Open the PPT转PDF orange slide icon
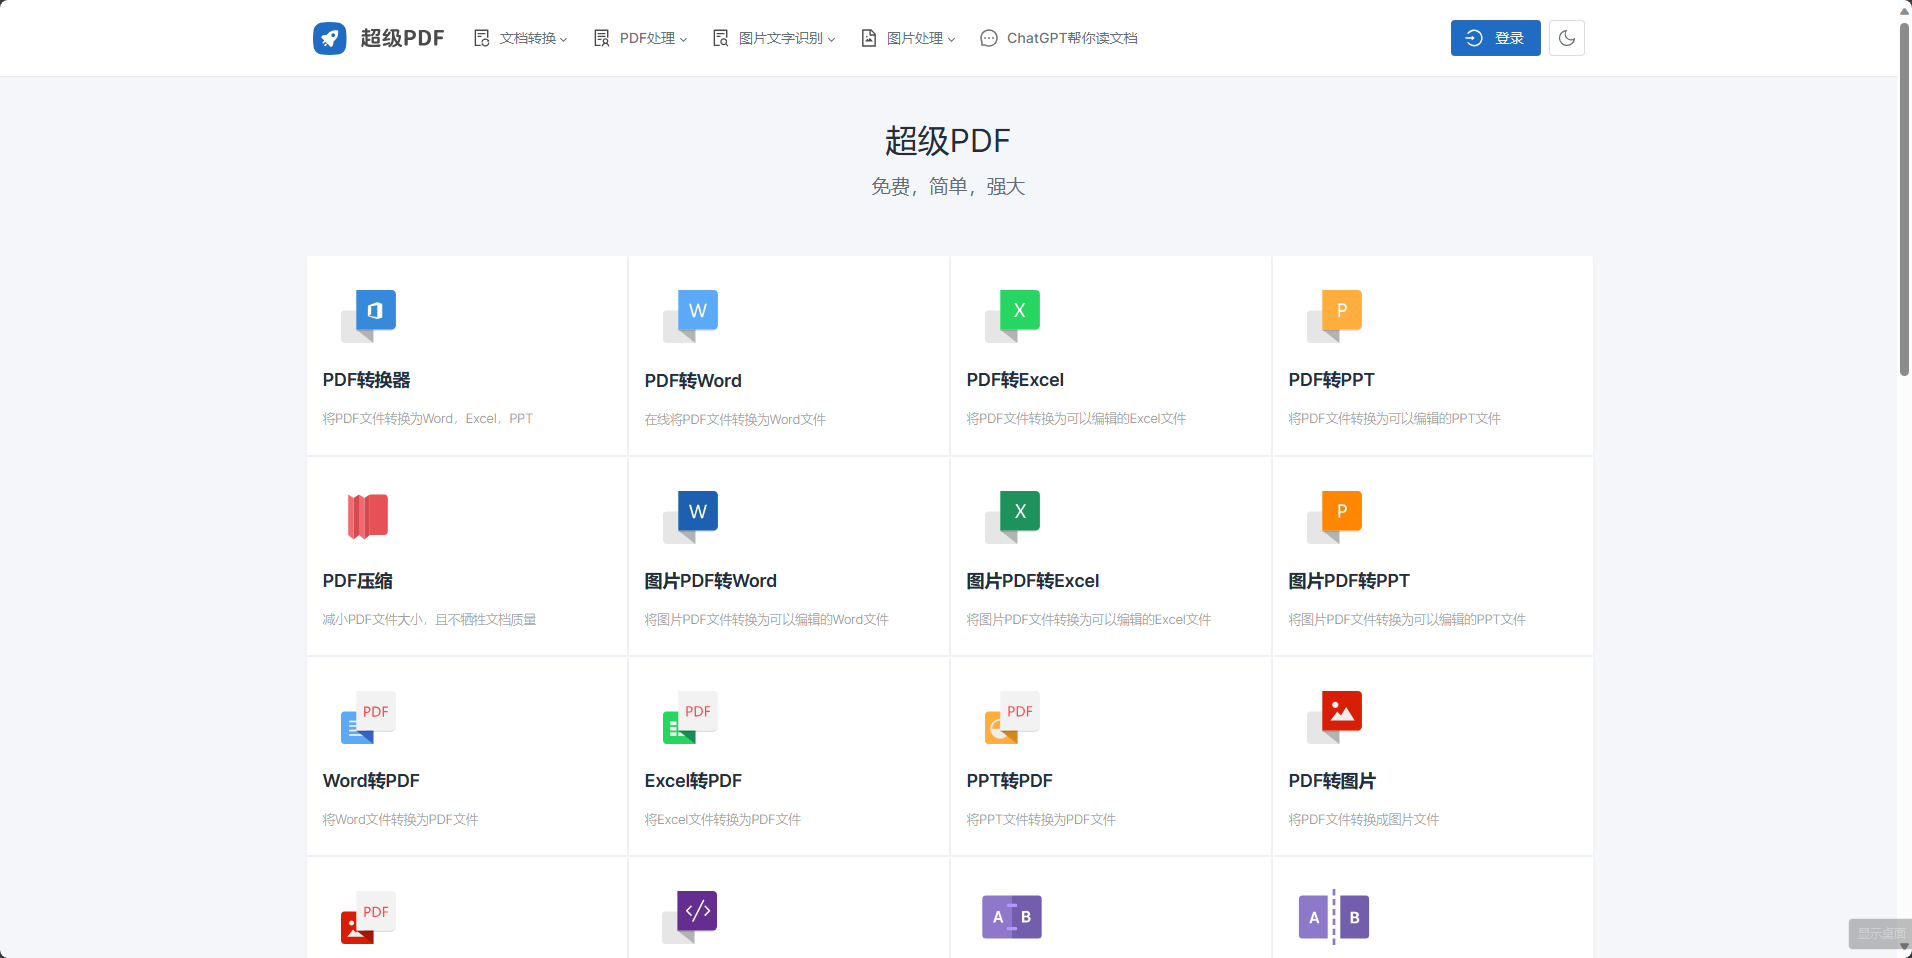Image resolution: width=1912 pixels, height=958 pixels. click(x=1013, y=716)
